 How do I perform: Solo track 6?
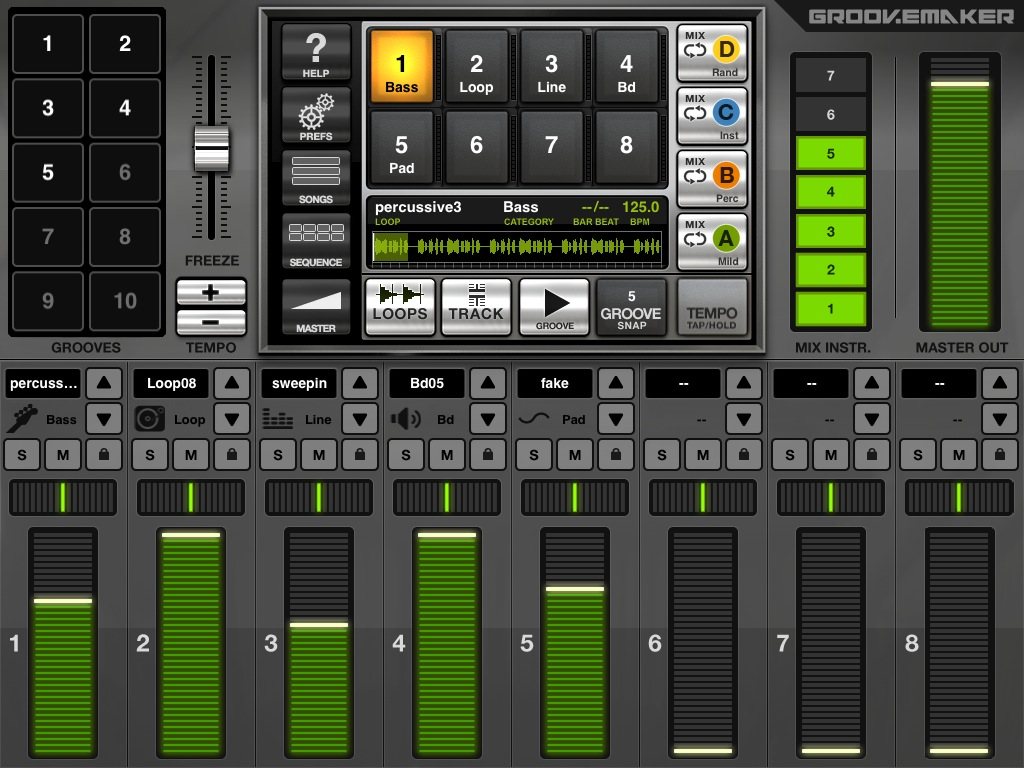662,455
